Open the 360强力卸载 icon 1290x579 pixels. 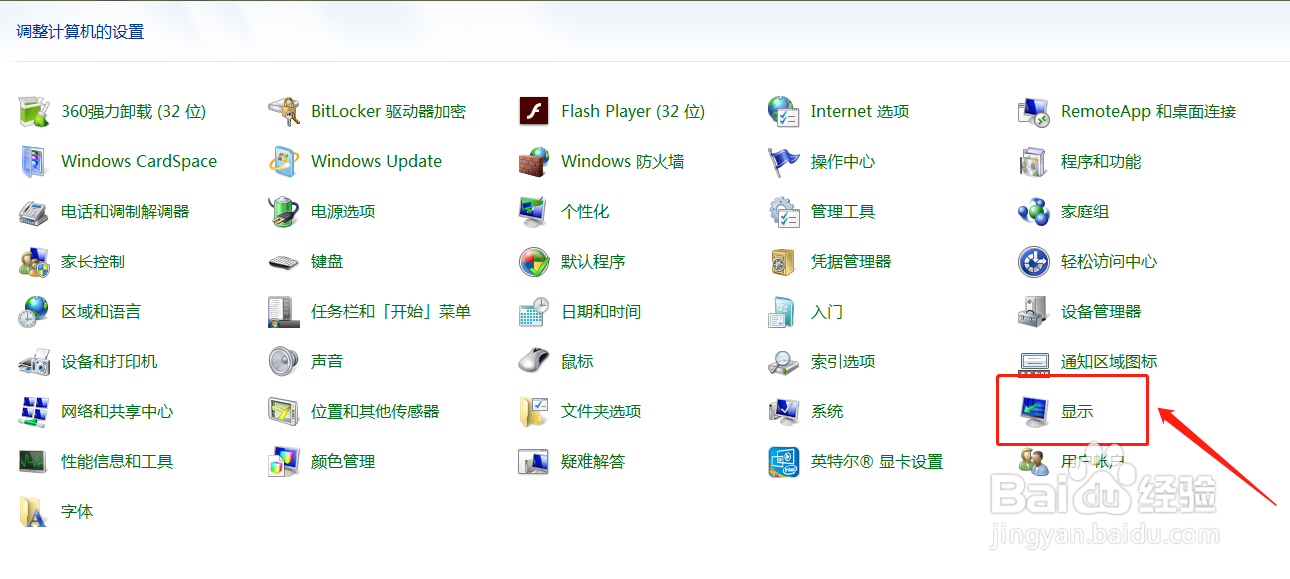coord(34,112)
